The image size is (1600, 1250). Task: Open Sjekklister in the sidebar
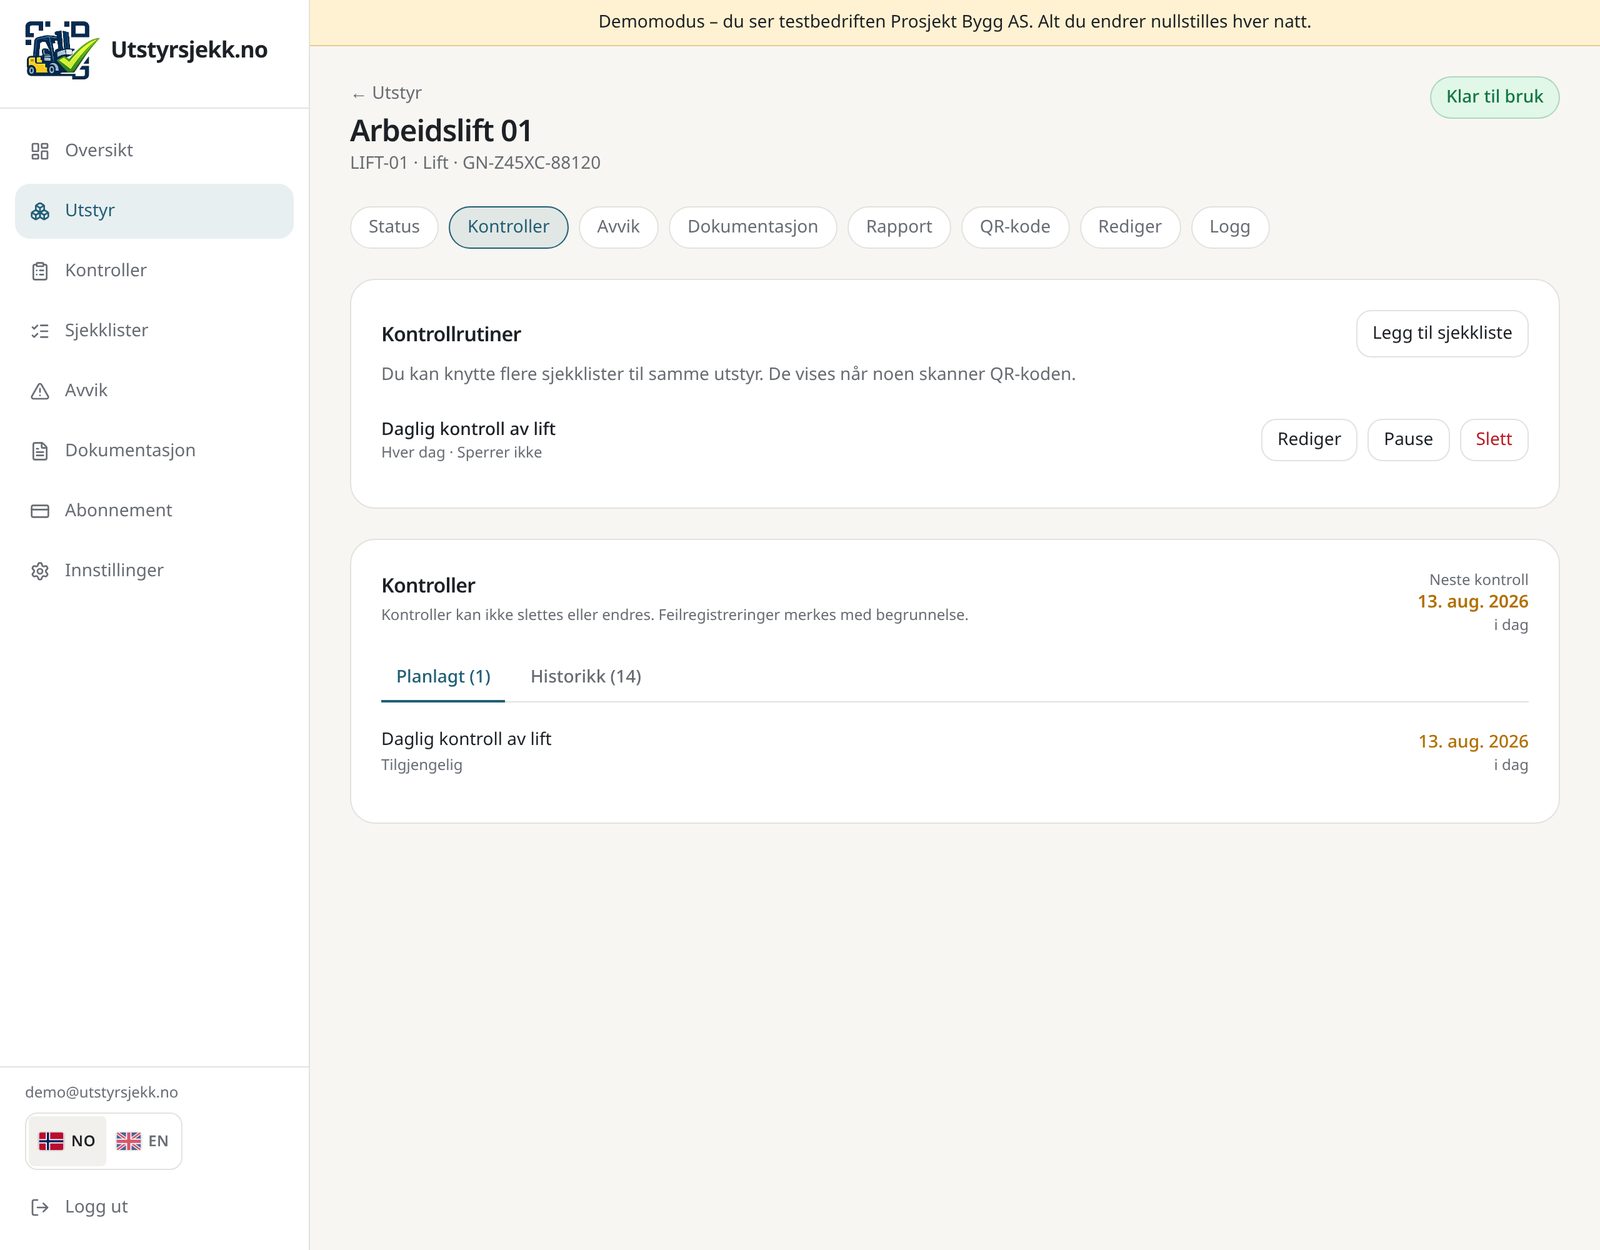(154, 331)
